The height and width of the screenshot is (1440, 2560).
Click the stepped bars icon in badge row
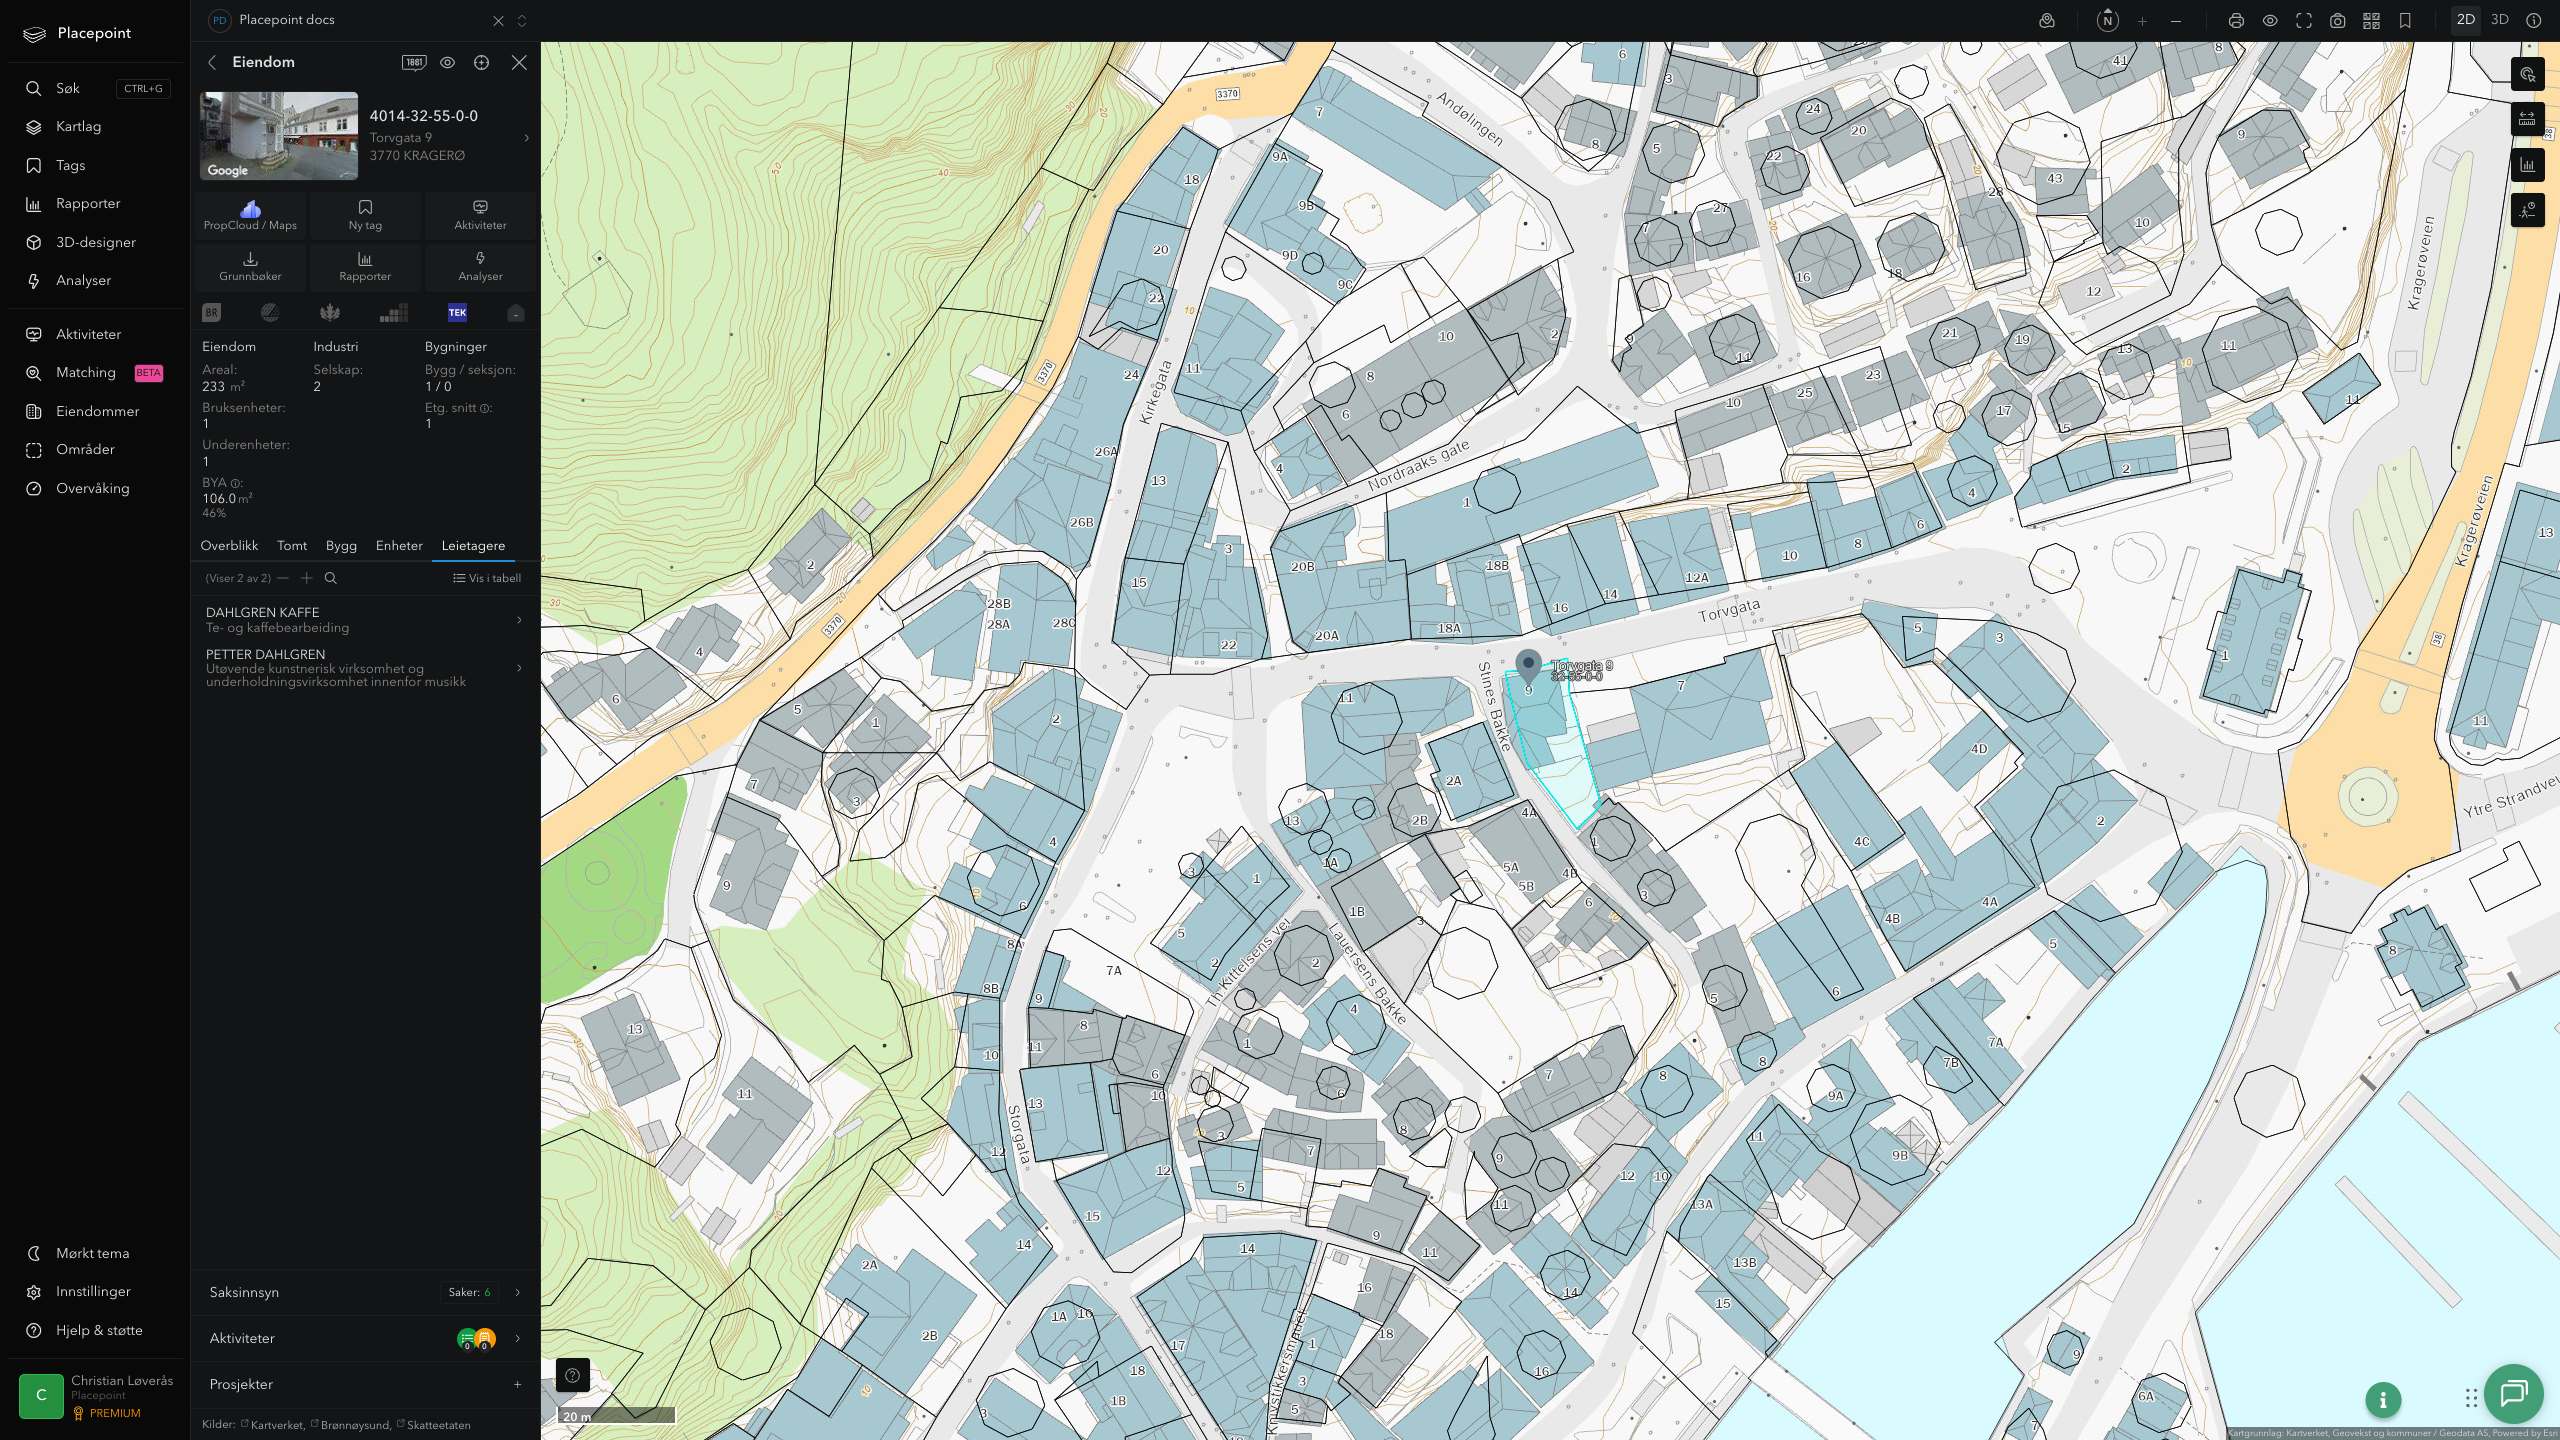click(394, 313)
